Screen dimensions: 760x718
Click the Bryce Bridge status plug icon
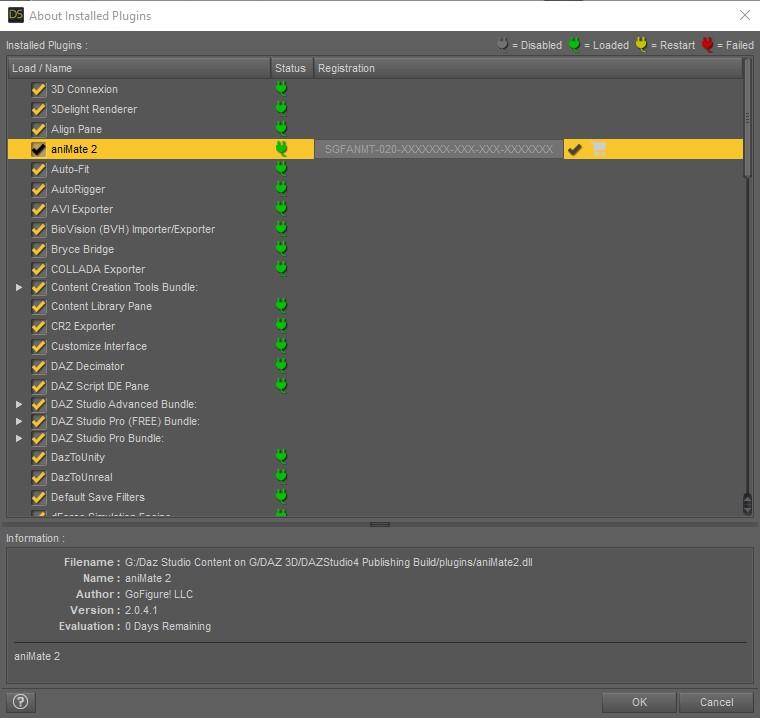pos(281,248)
